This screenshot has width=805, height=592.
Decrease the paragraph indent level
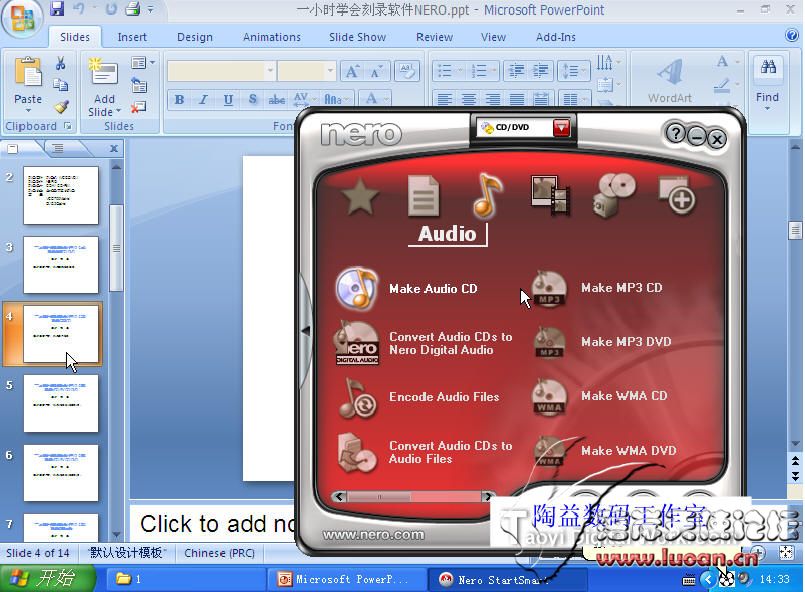pos(516,71)
